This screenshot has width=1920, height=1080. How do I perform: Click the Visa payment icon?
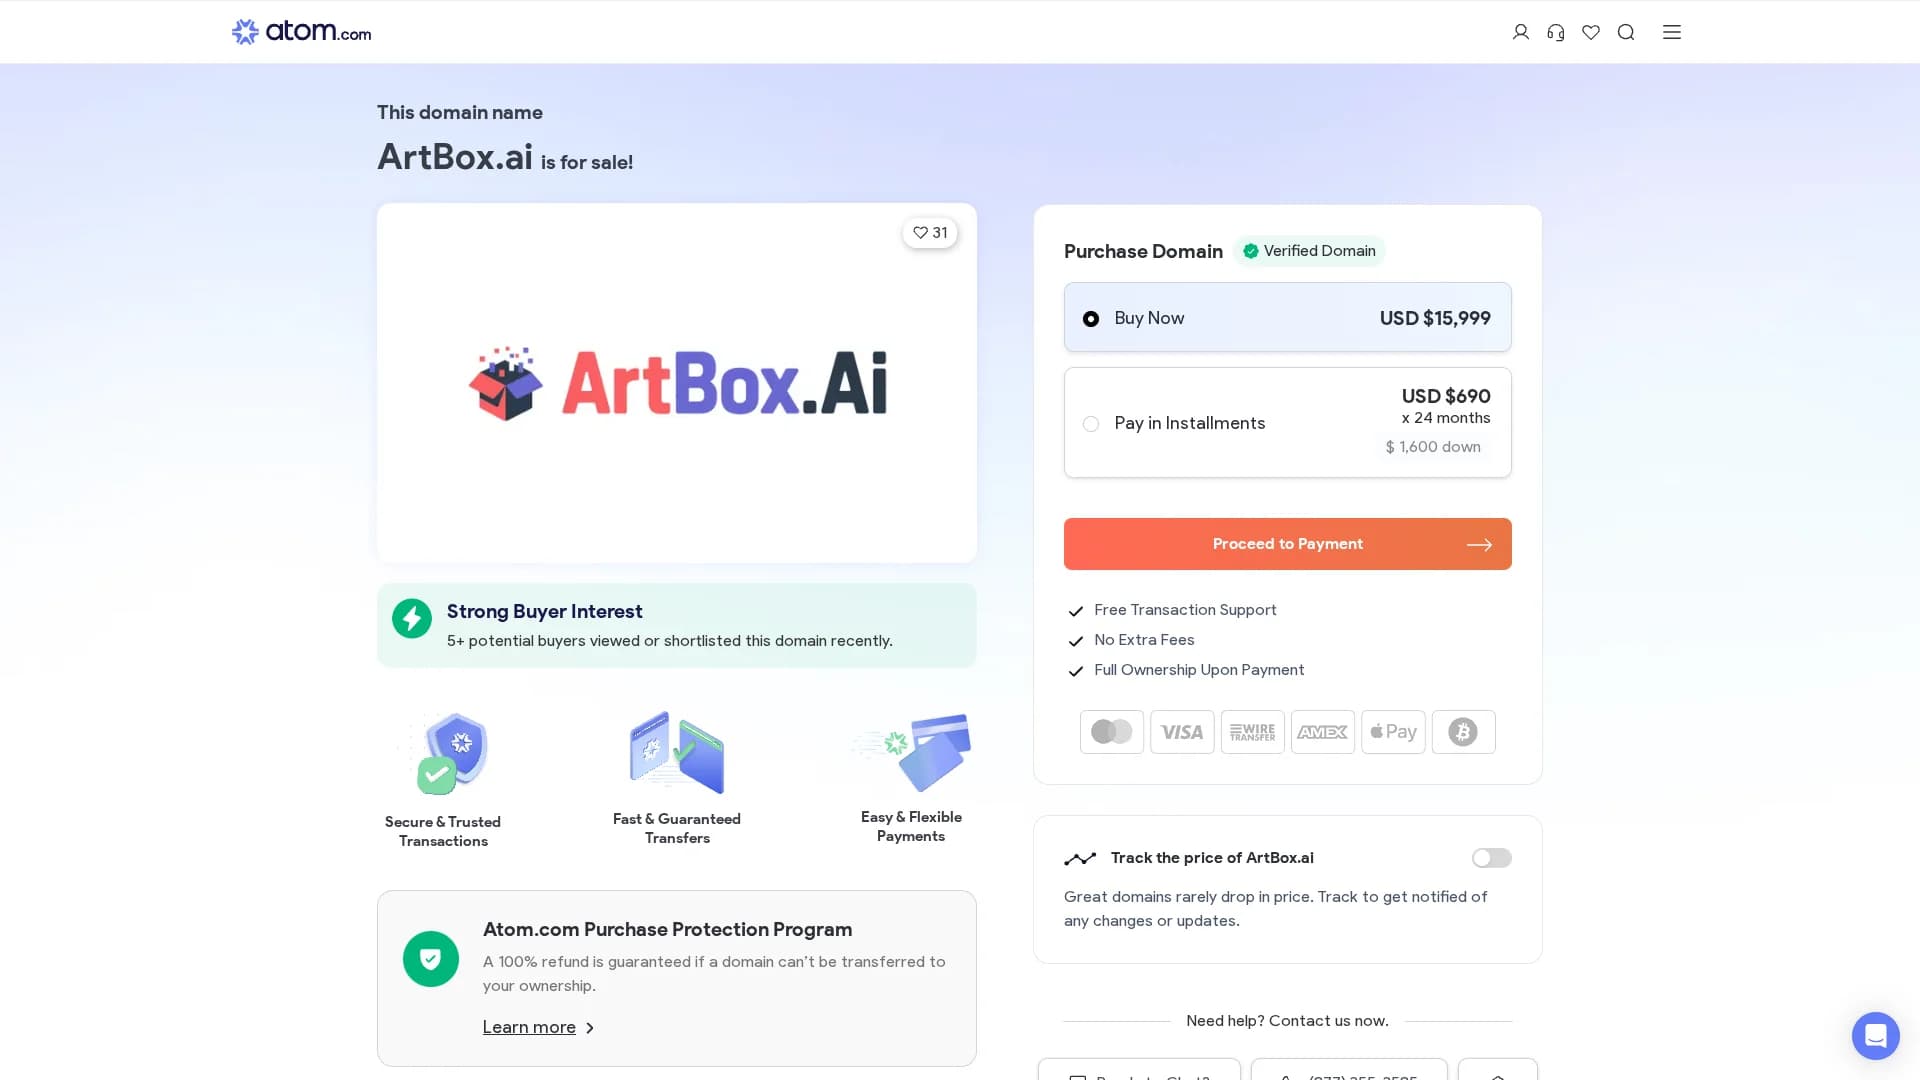pos(1182,732)
